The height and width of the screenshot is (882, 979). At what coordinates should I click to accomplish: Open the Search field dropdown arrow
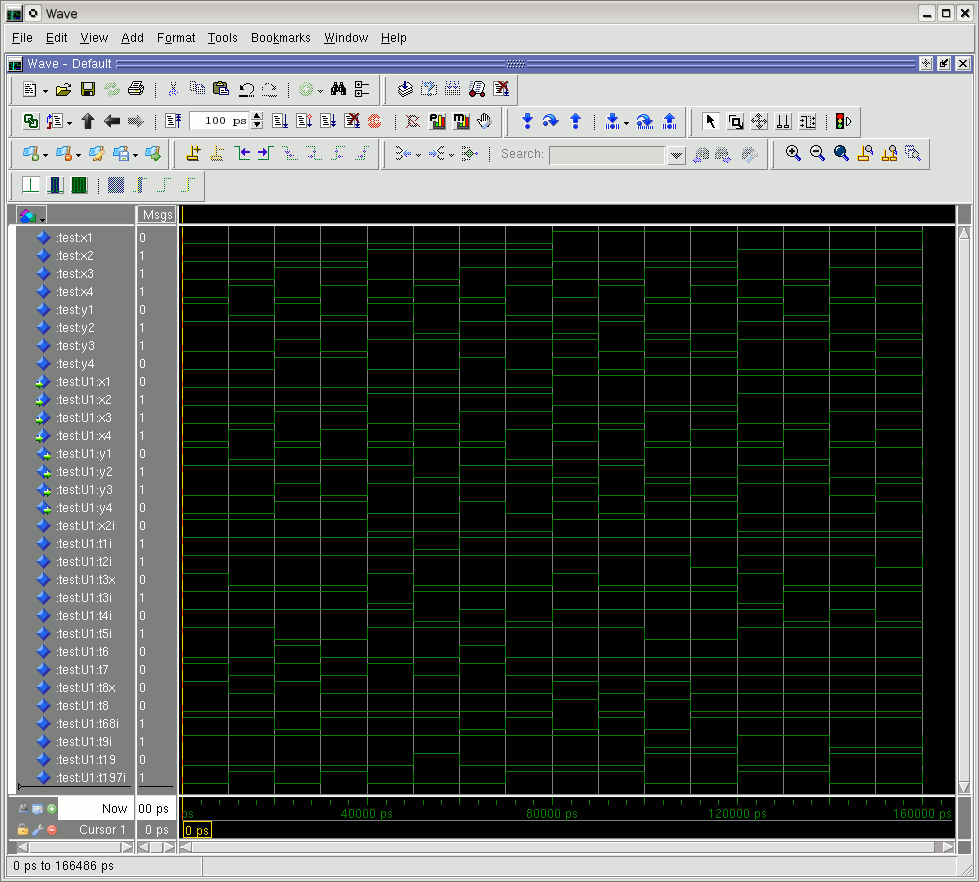(x=676, y=155)
